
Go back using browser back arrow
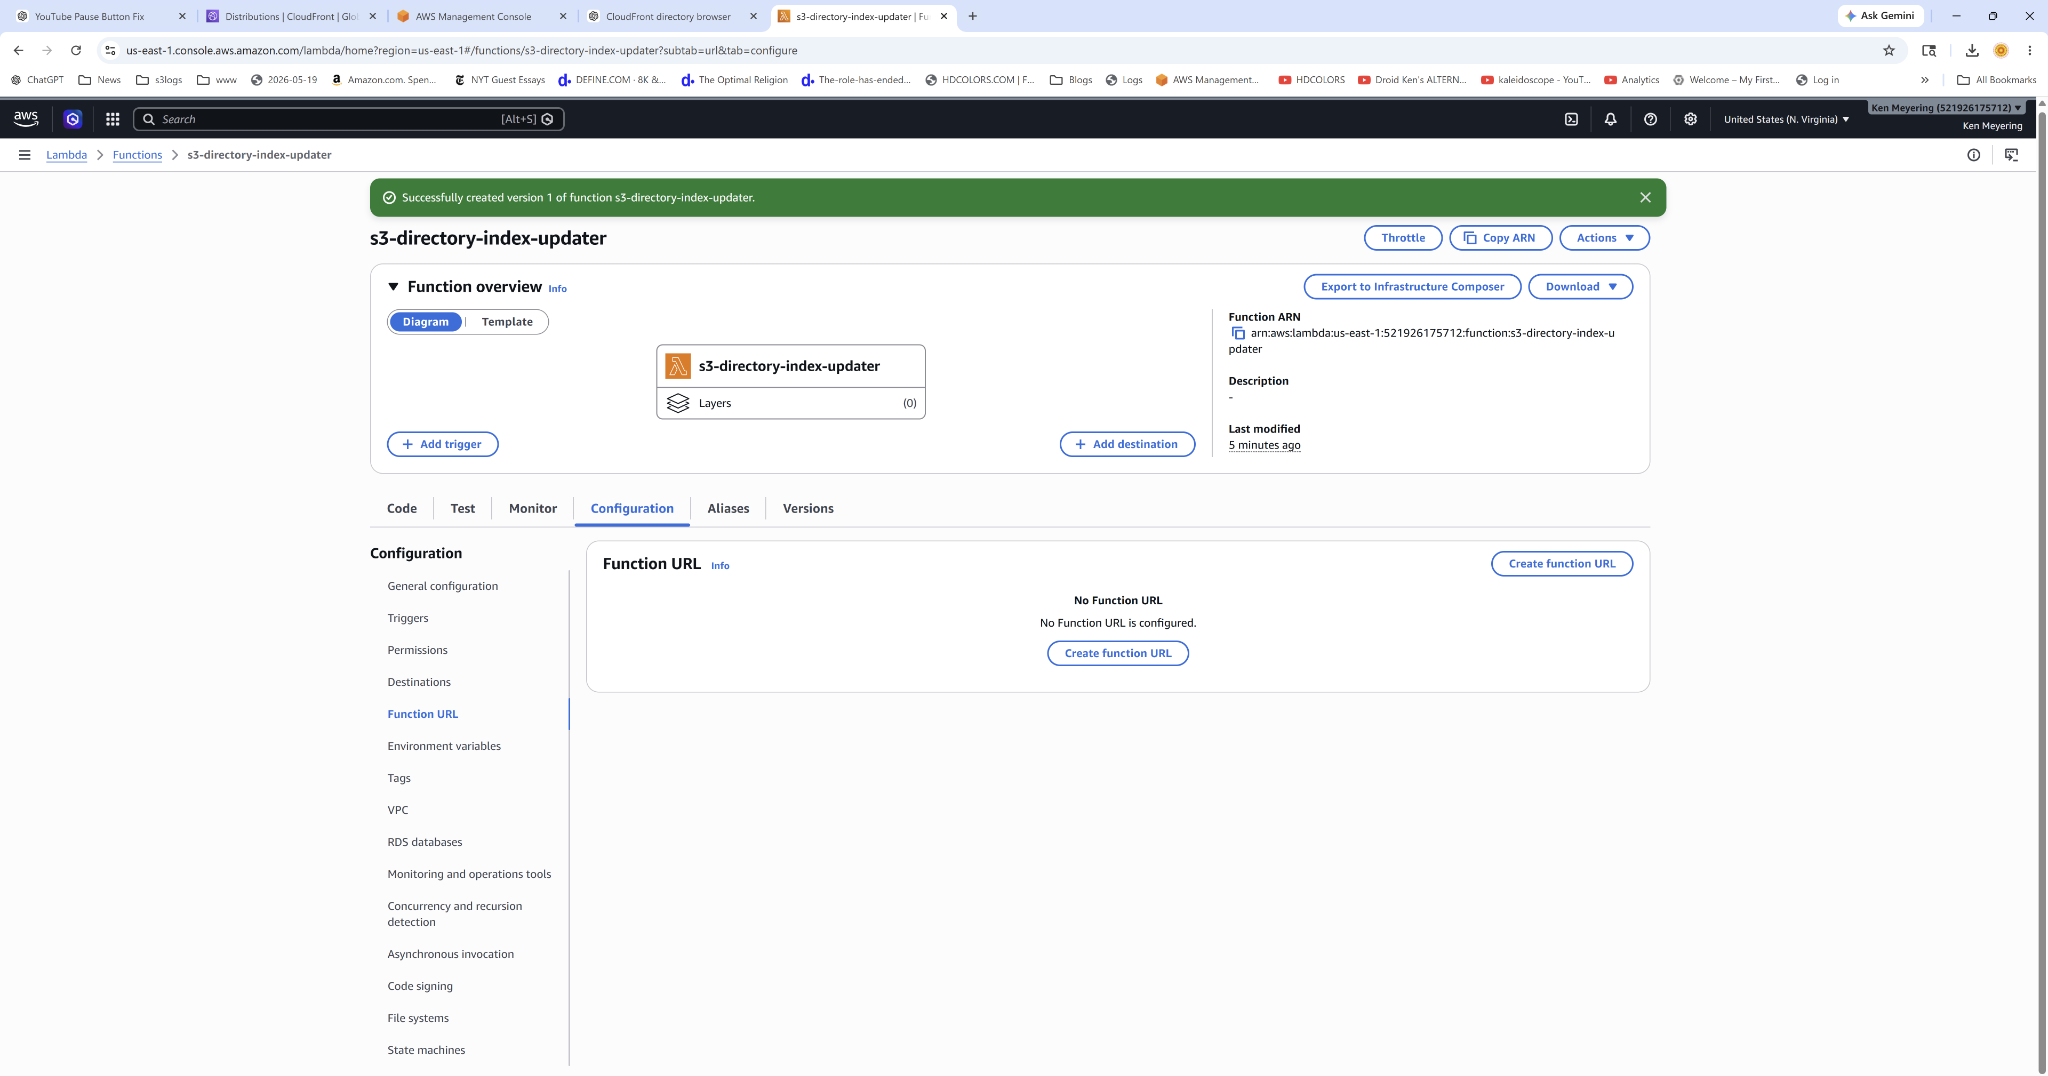(18, 50)
